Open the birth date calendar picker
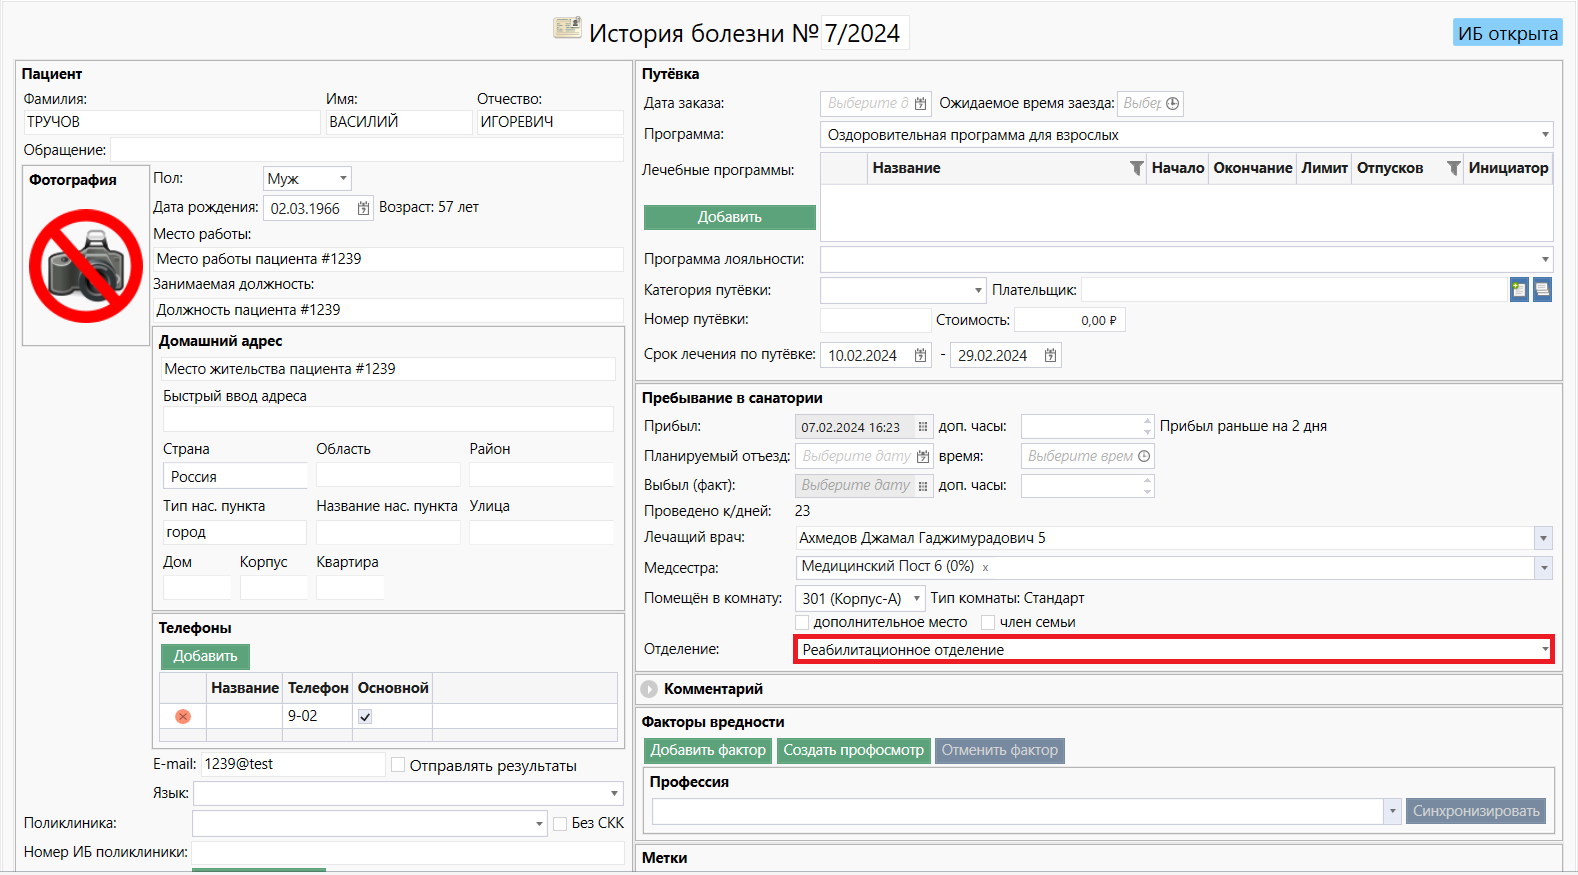This screenshot has width=1578, height=875. (363, 208)
